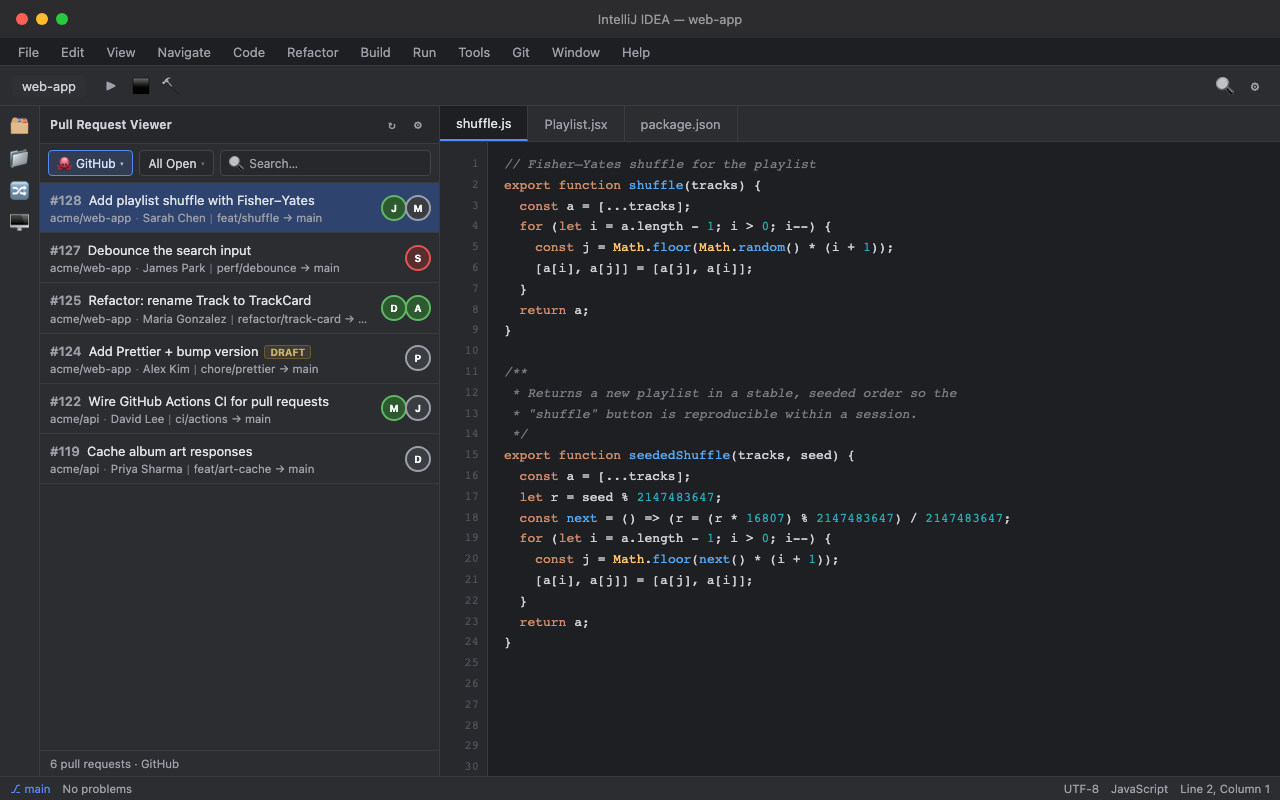Select PR #127 Debounce the search input
The image size is (1280, 800).
pos(239,258)
